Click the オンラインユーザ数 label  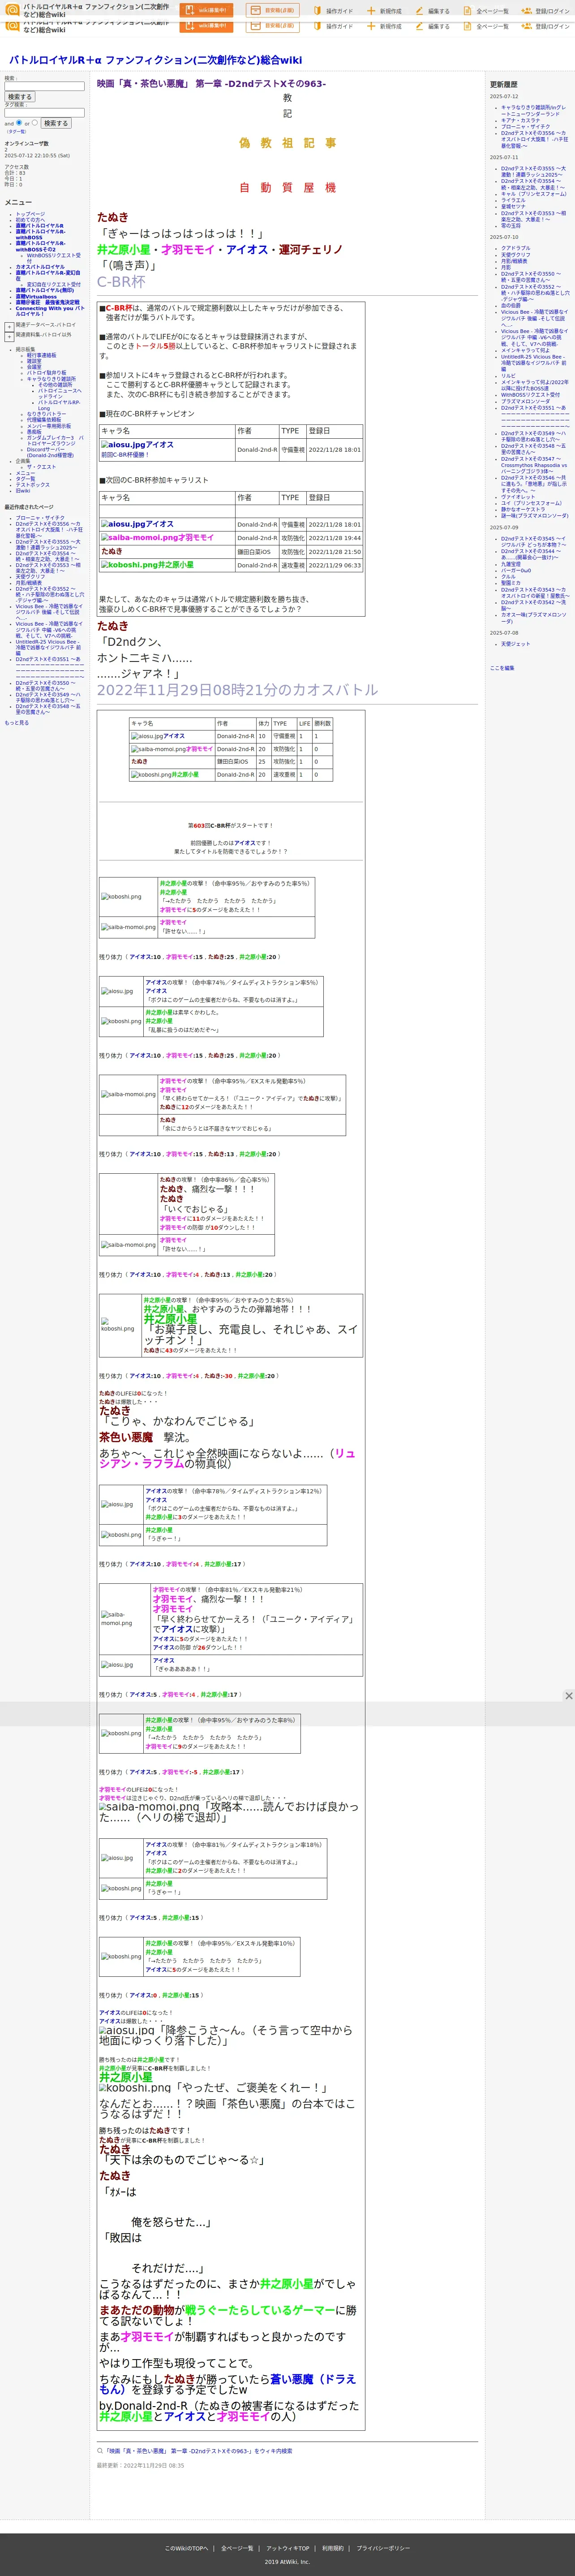coord(26,143)
